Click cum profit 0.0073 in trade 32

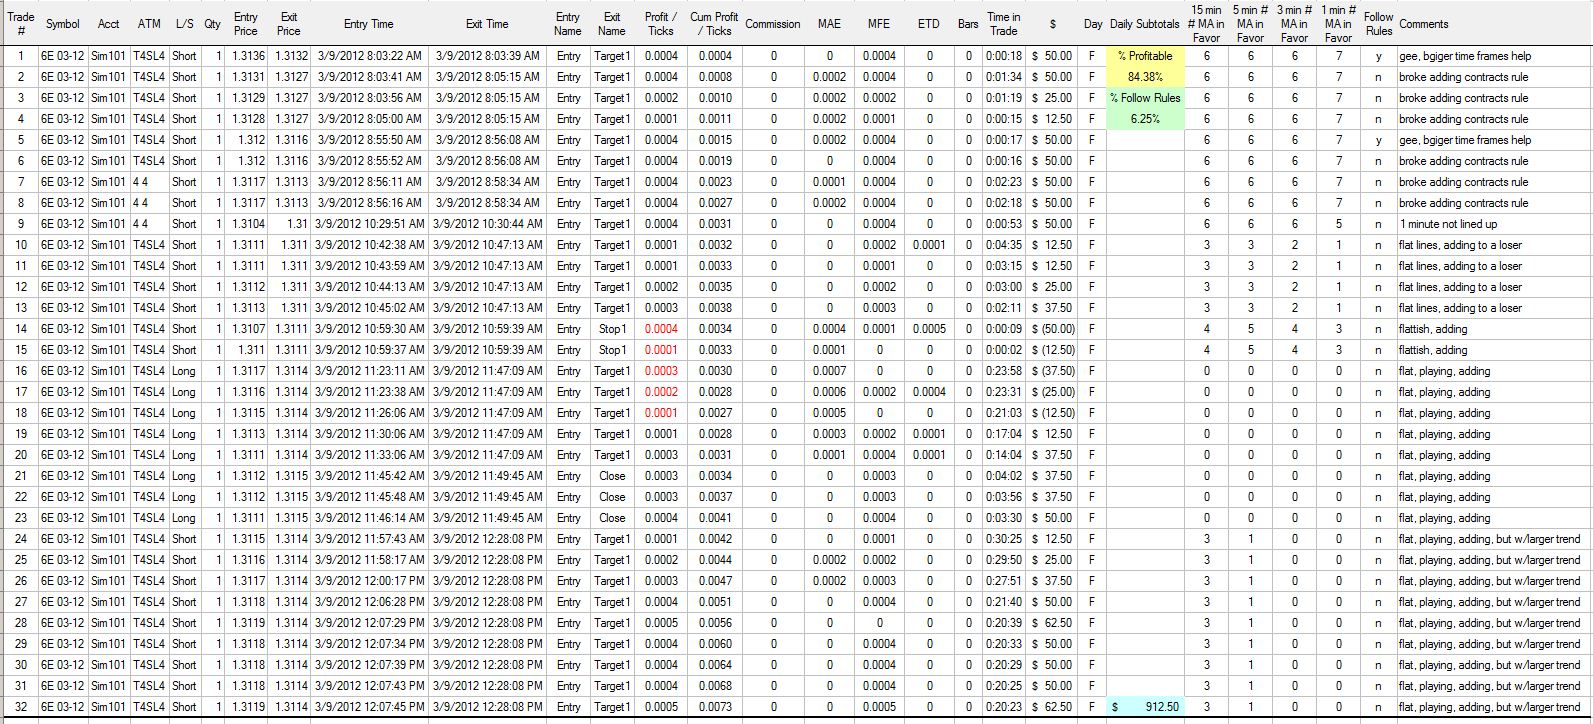coord(714,707)
